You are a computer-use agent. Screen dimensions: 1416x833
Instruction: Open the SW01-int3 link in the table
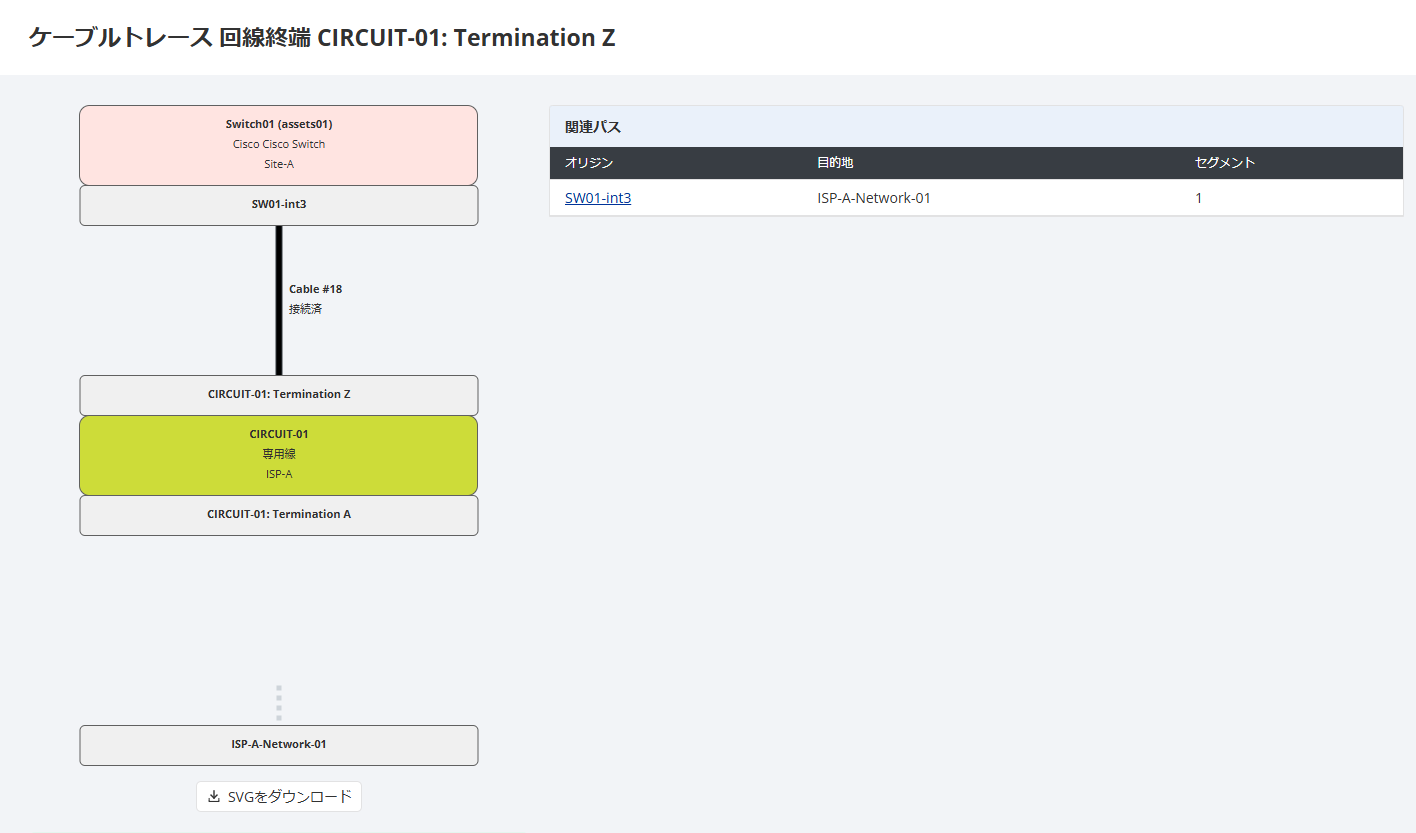(598, 198)
